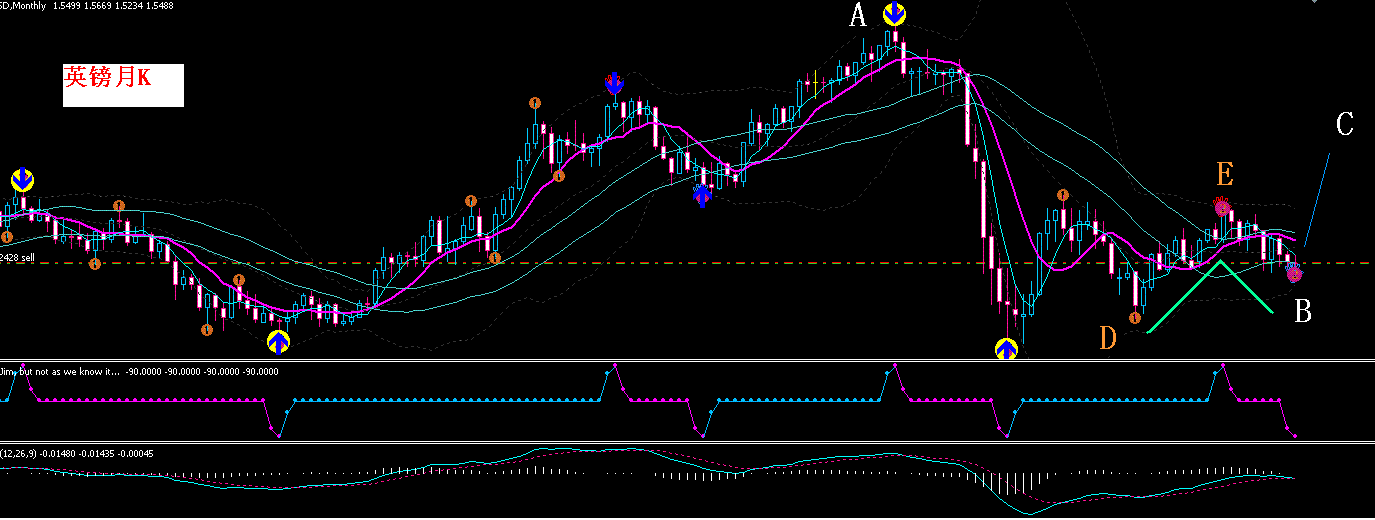Click the blue down-arrow icon right of 英镑月K box
Image resolution: width=1375 pixels, height=520 pixels.
pos(615,84)
